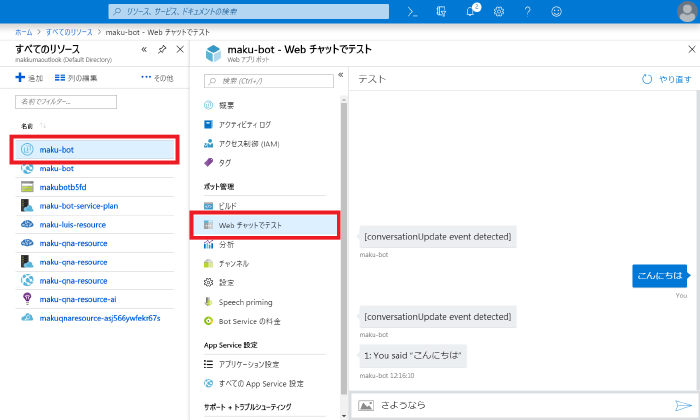Screen dimensions: 700x420
Task: Click the 名前でフィルター input field
Action: pos(66,101)
